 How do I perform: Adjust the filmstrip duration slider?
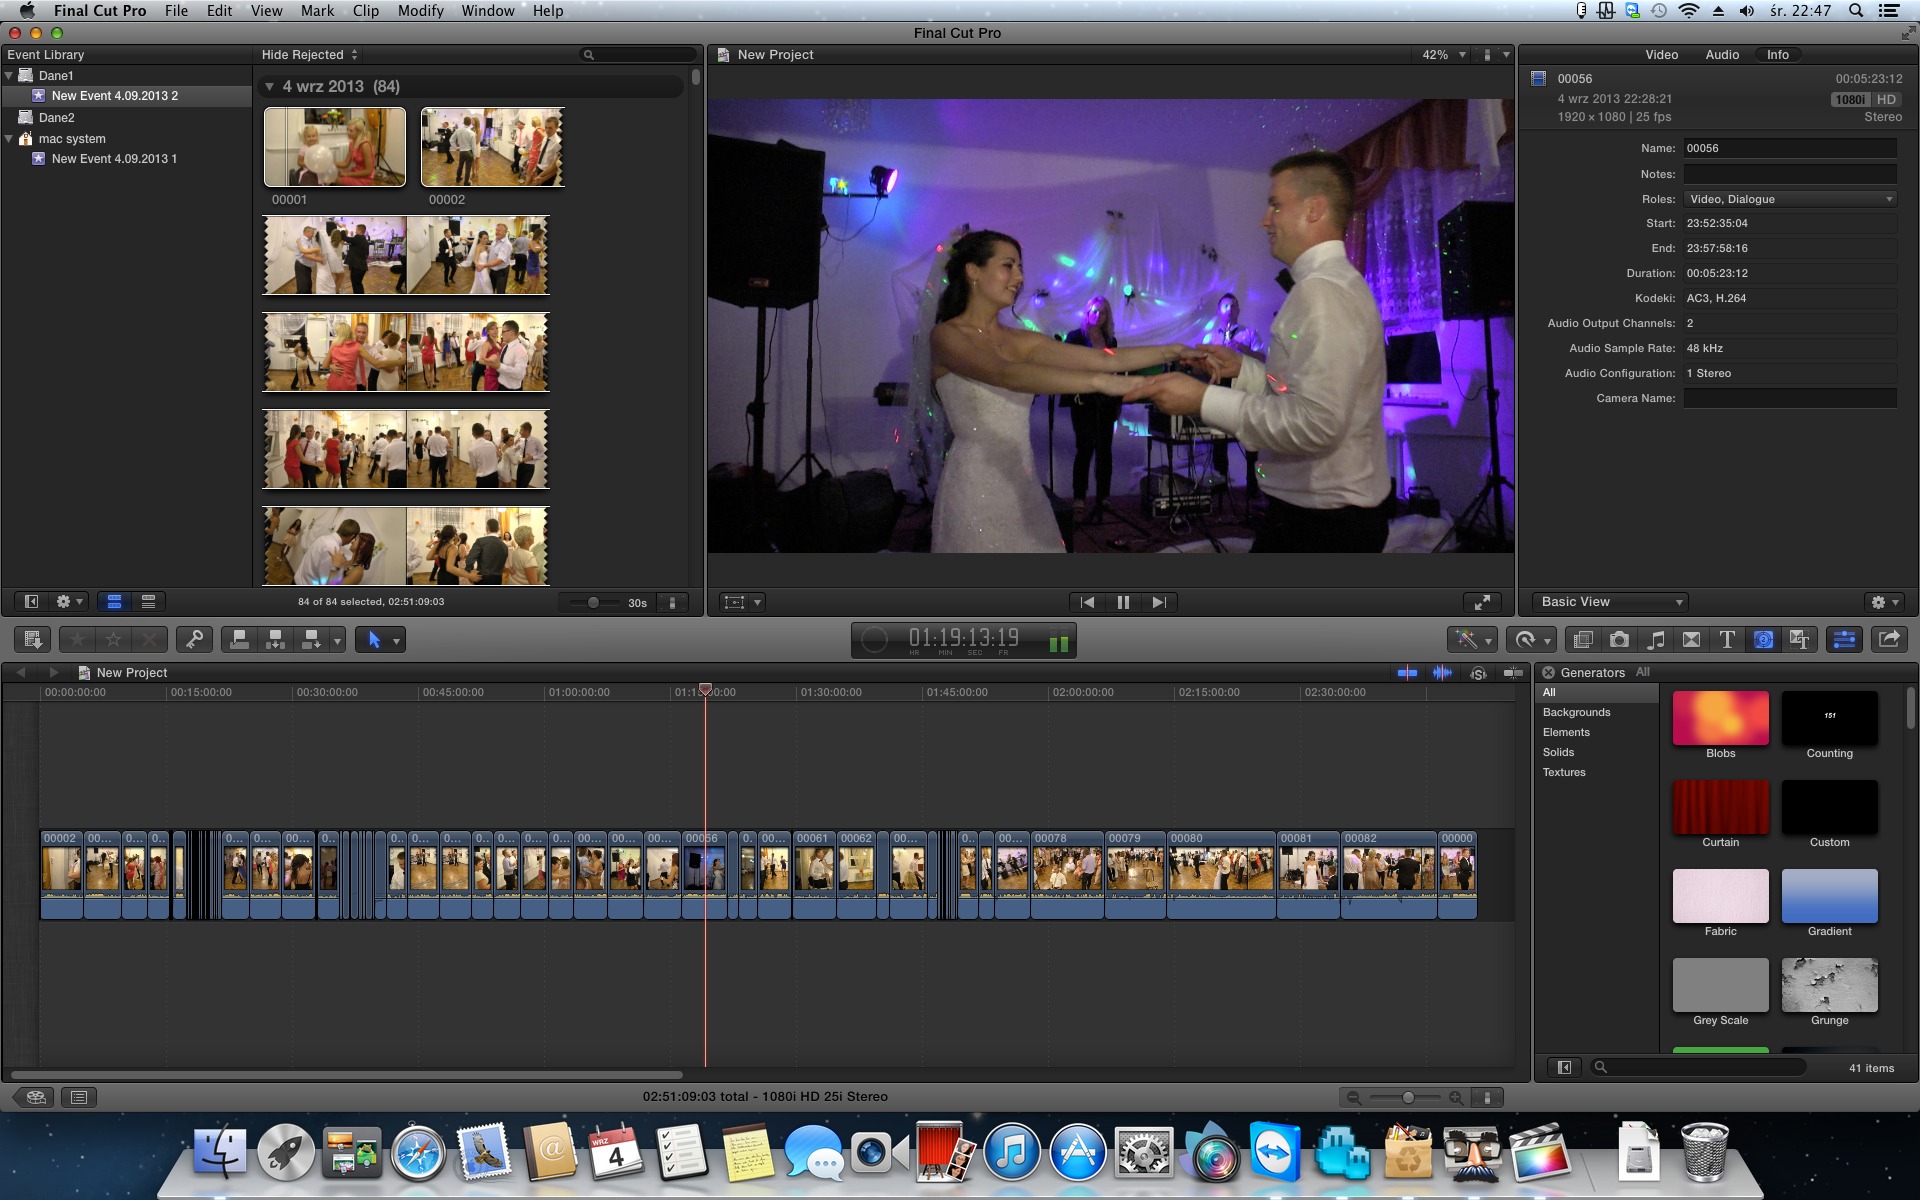click(593, 602)
